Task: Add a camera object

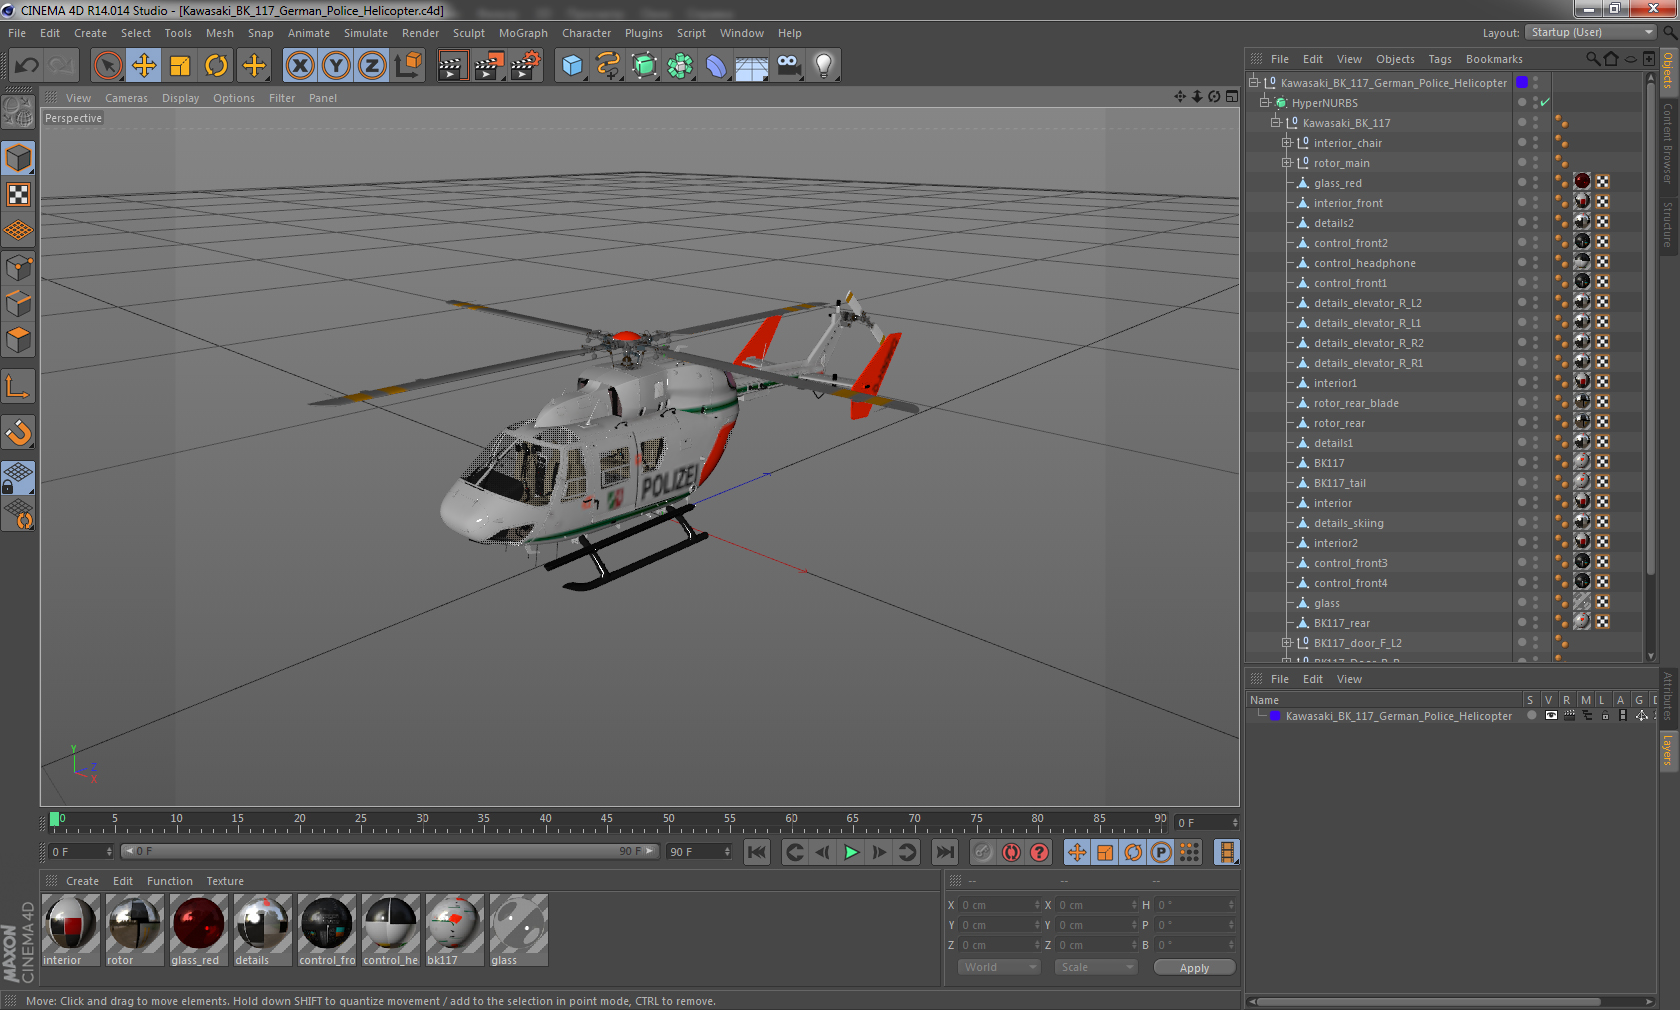Action: coord(788,66)
